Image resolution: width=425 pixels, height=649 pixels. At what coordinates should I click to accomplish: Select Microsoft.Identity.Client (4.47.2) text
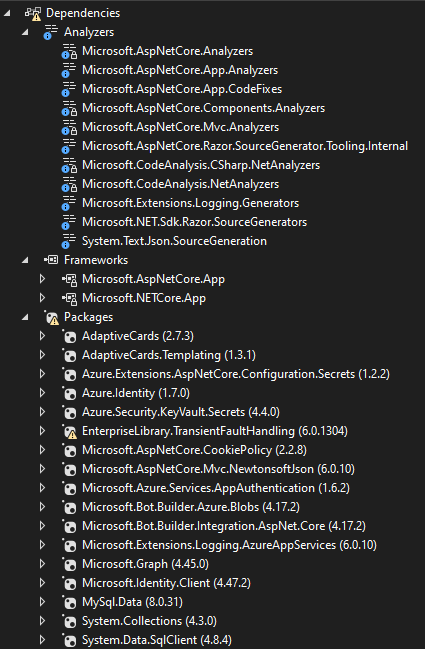[x=166, y=584]
